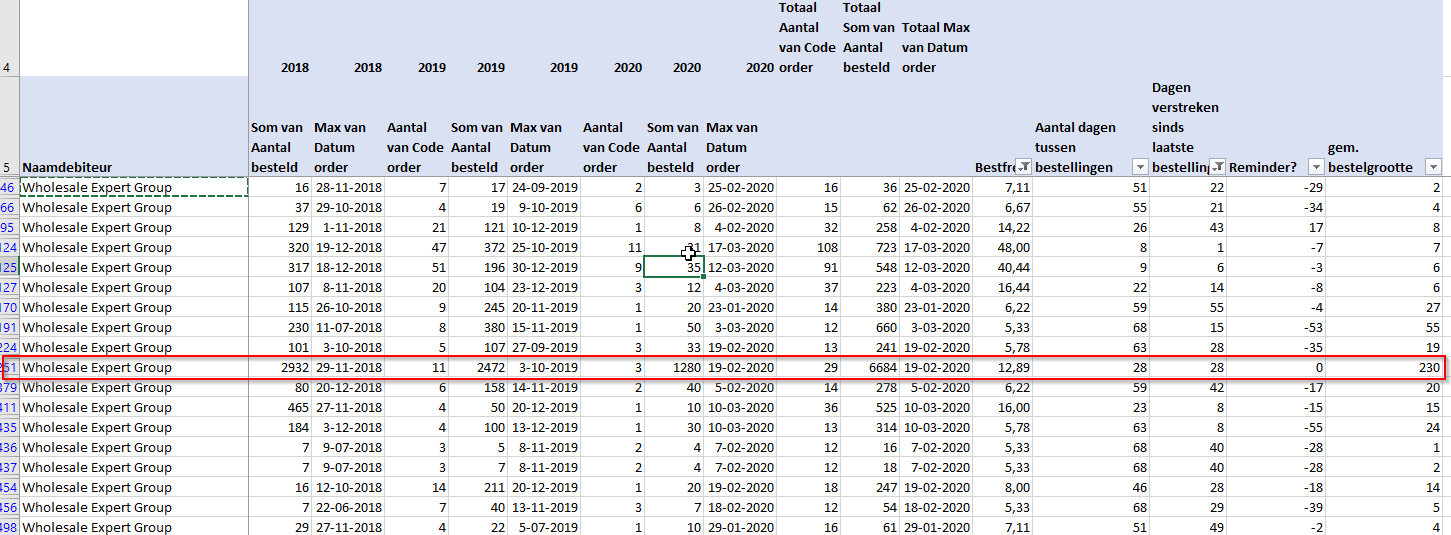Screen dimensions: 1451x535
Task: Select the cell with value 1280
Action: point(674,367)
